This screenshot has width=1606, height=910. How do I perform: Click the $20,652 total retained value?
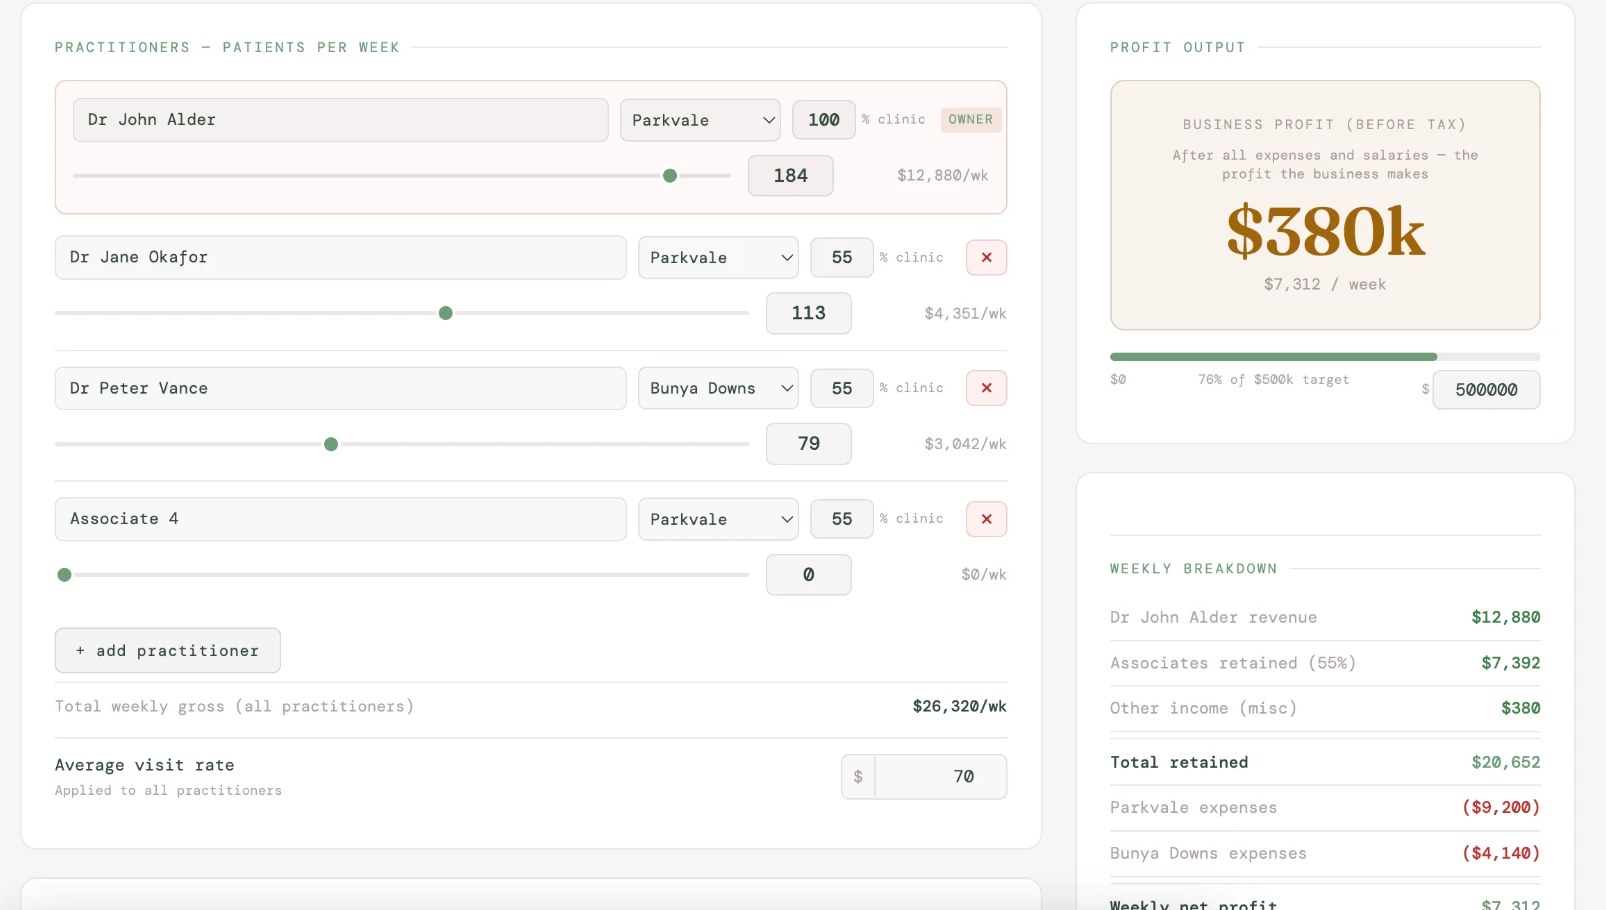(x=1505, y=762)
